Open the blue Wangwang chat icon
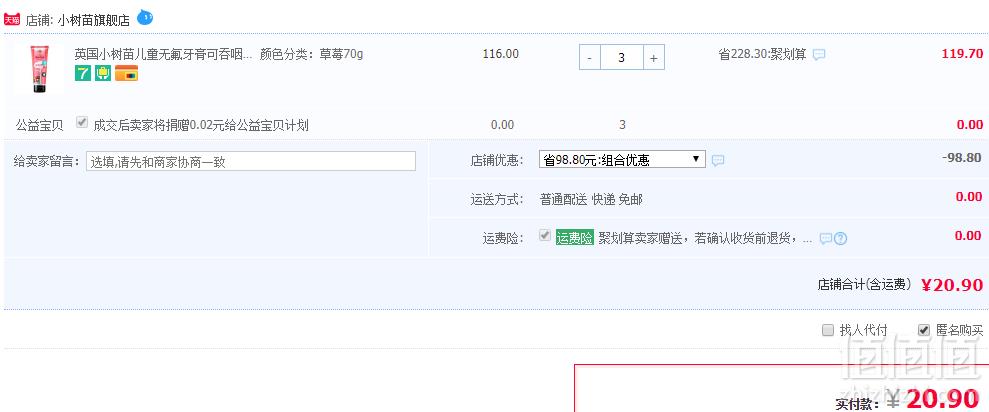Screen dimensions: 989x412 pos(144,18)
